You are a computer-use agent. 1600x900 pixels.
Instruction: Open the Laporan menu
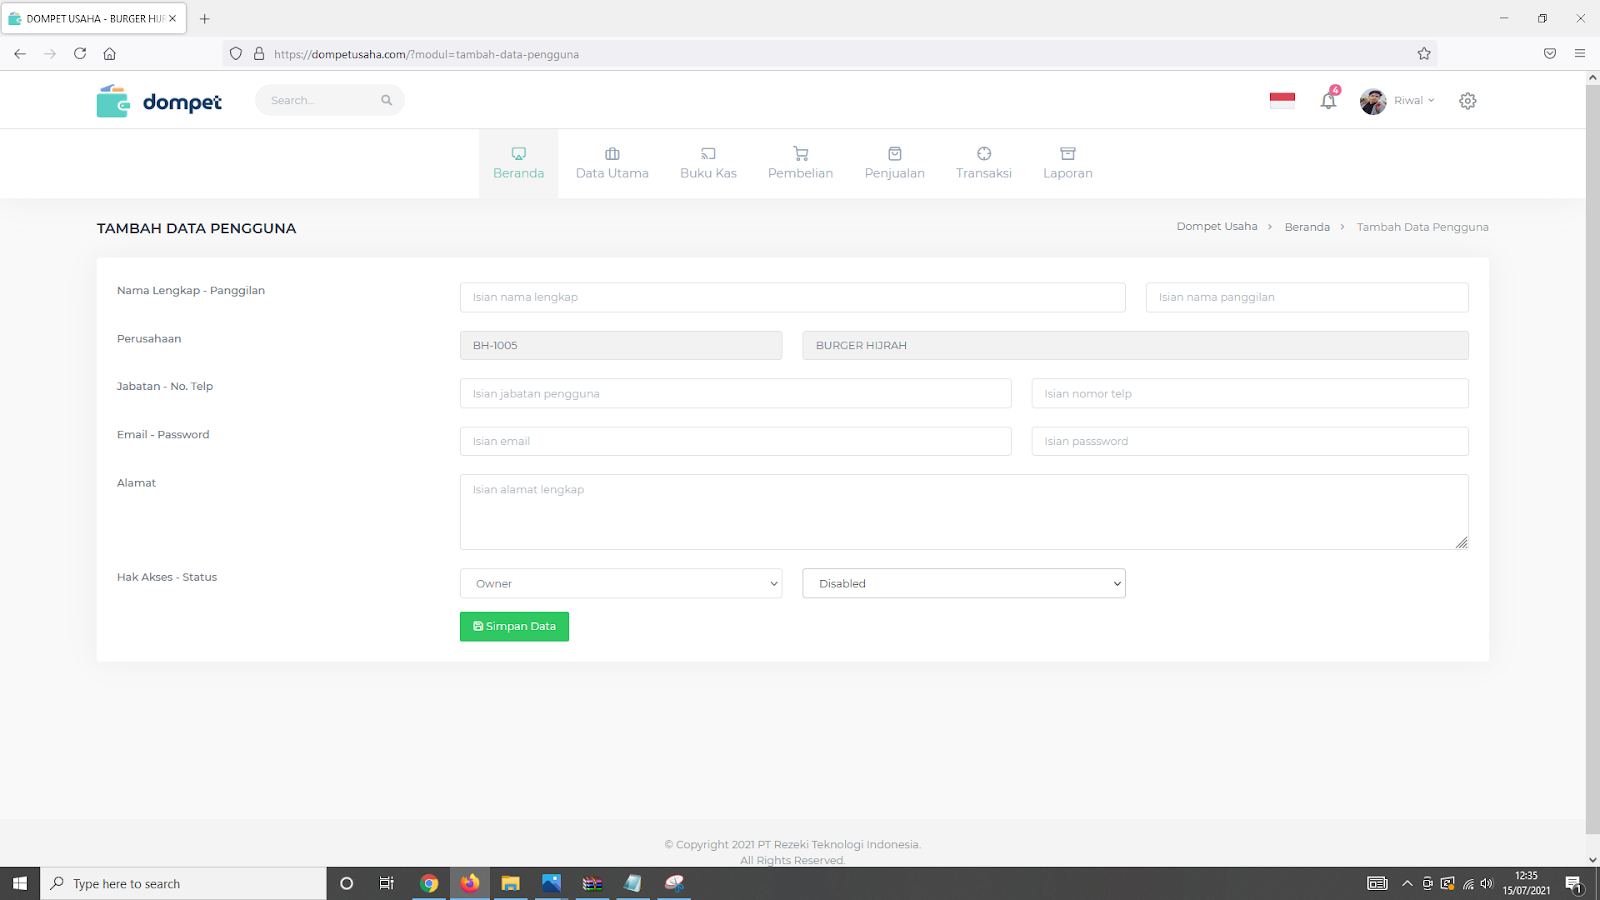pos(1068,164)
